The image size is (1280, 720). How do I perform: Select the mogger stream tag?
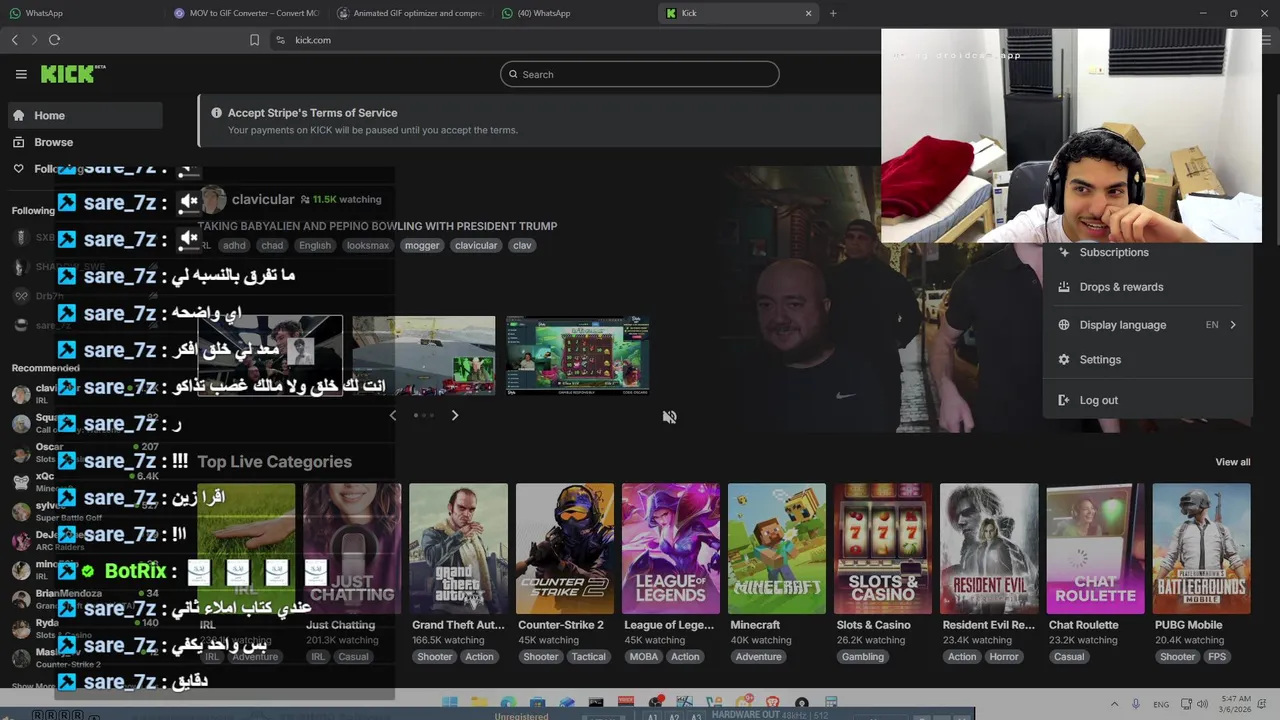coord(422,245)
